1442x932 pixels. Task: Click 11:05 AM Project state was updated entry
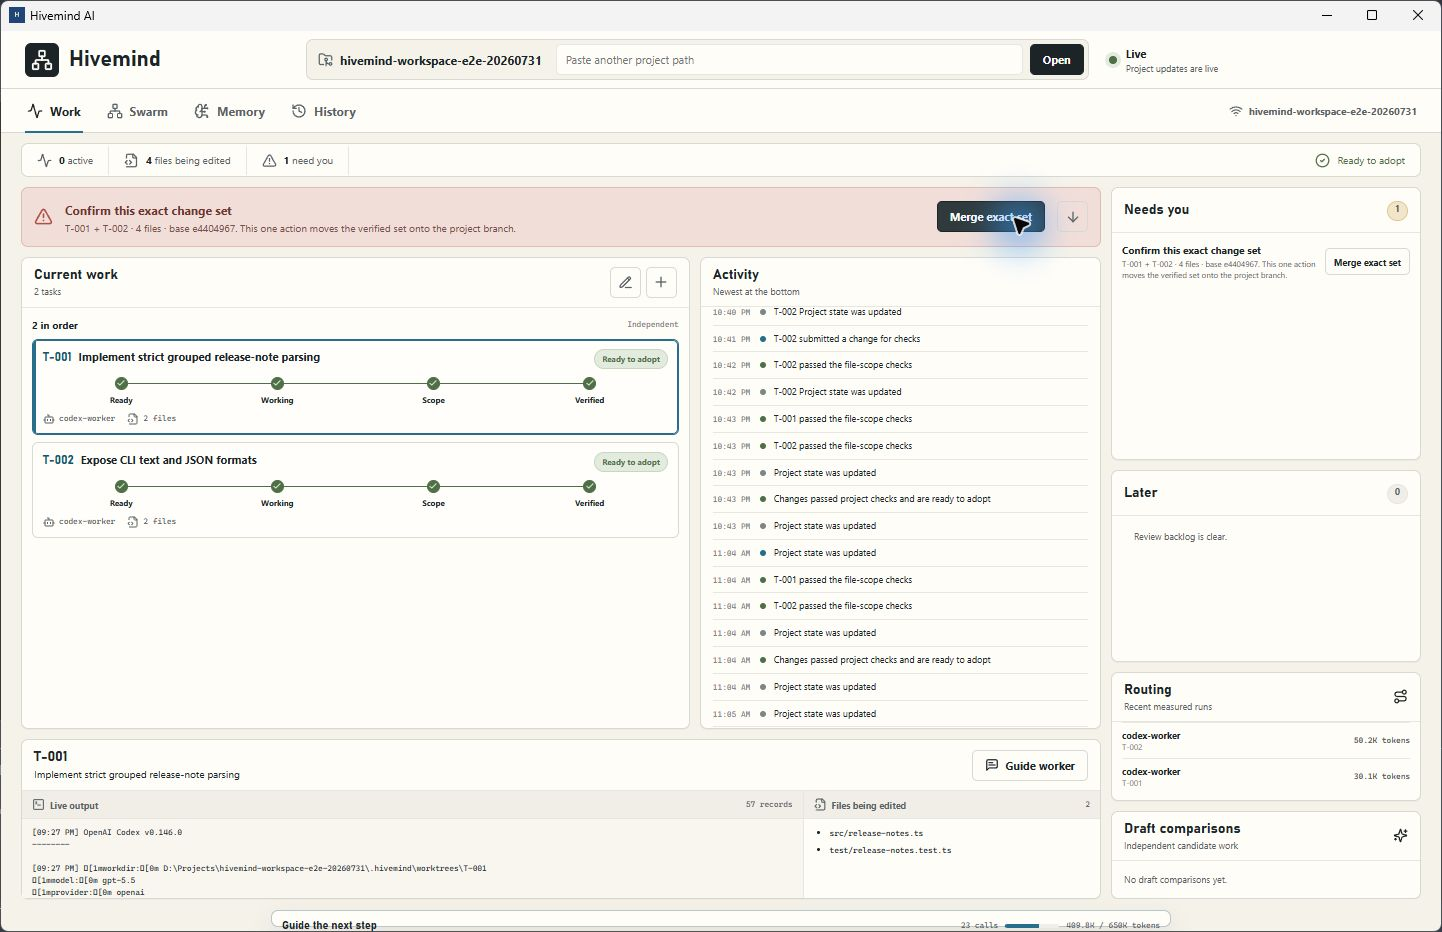(x=900, y=714)
